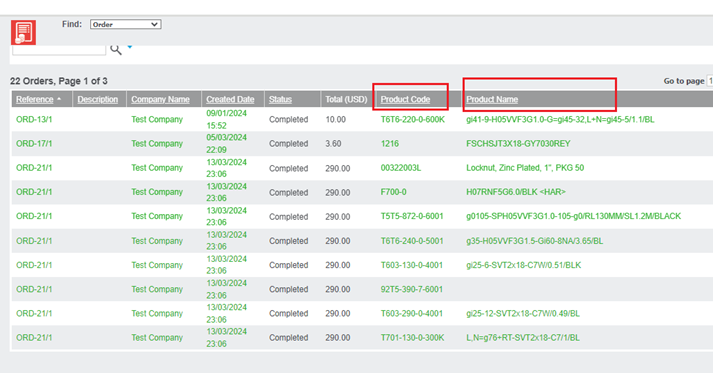
Task: Open ORD-21/1 in the F700-0 row
Action: (x=34, y=192)
